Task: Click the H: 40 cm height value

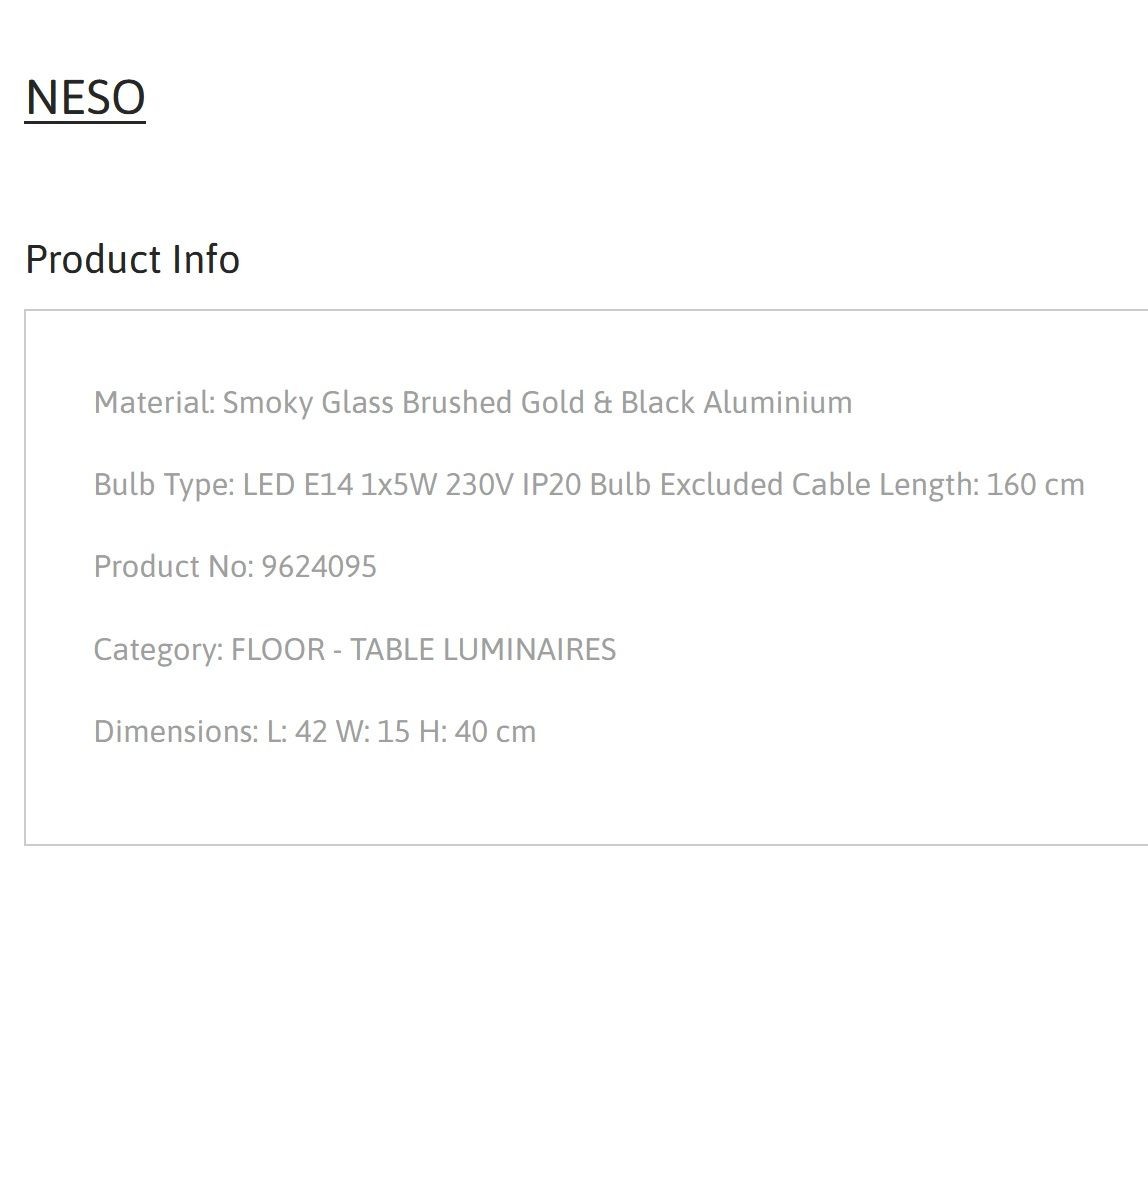Action: point(477,731)
